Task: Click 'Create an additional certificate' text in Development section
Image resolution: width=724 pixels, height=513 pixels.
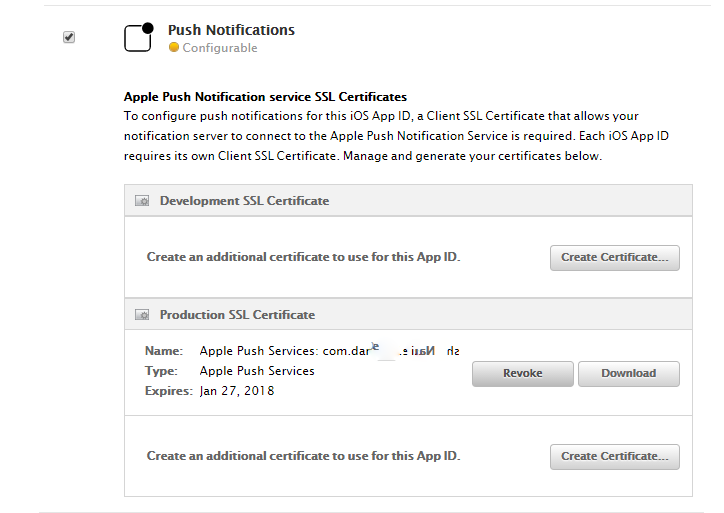Action: click(x=303, y=257)
